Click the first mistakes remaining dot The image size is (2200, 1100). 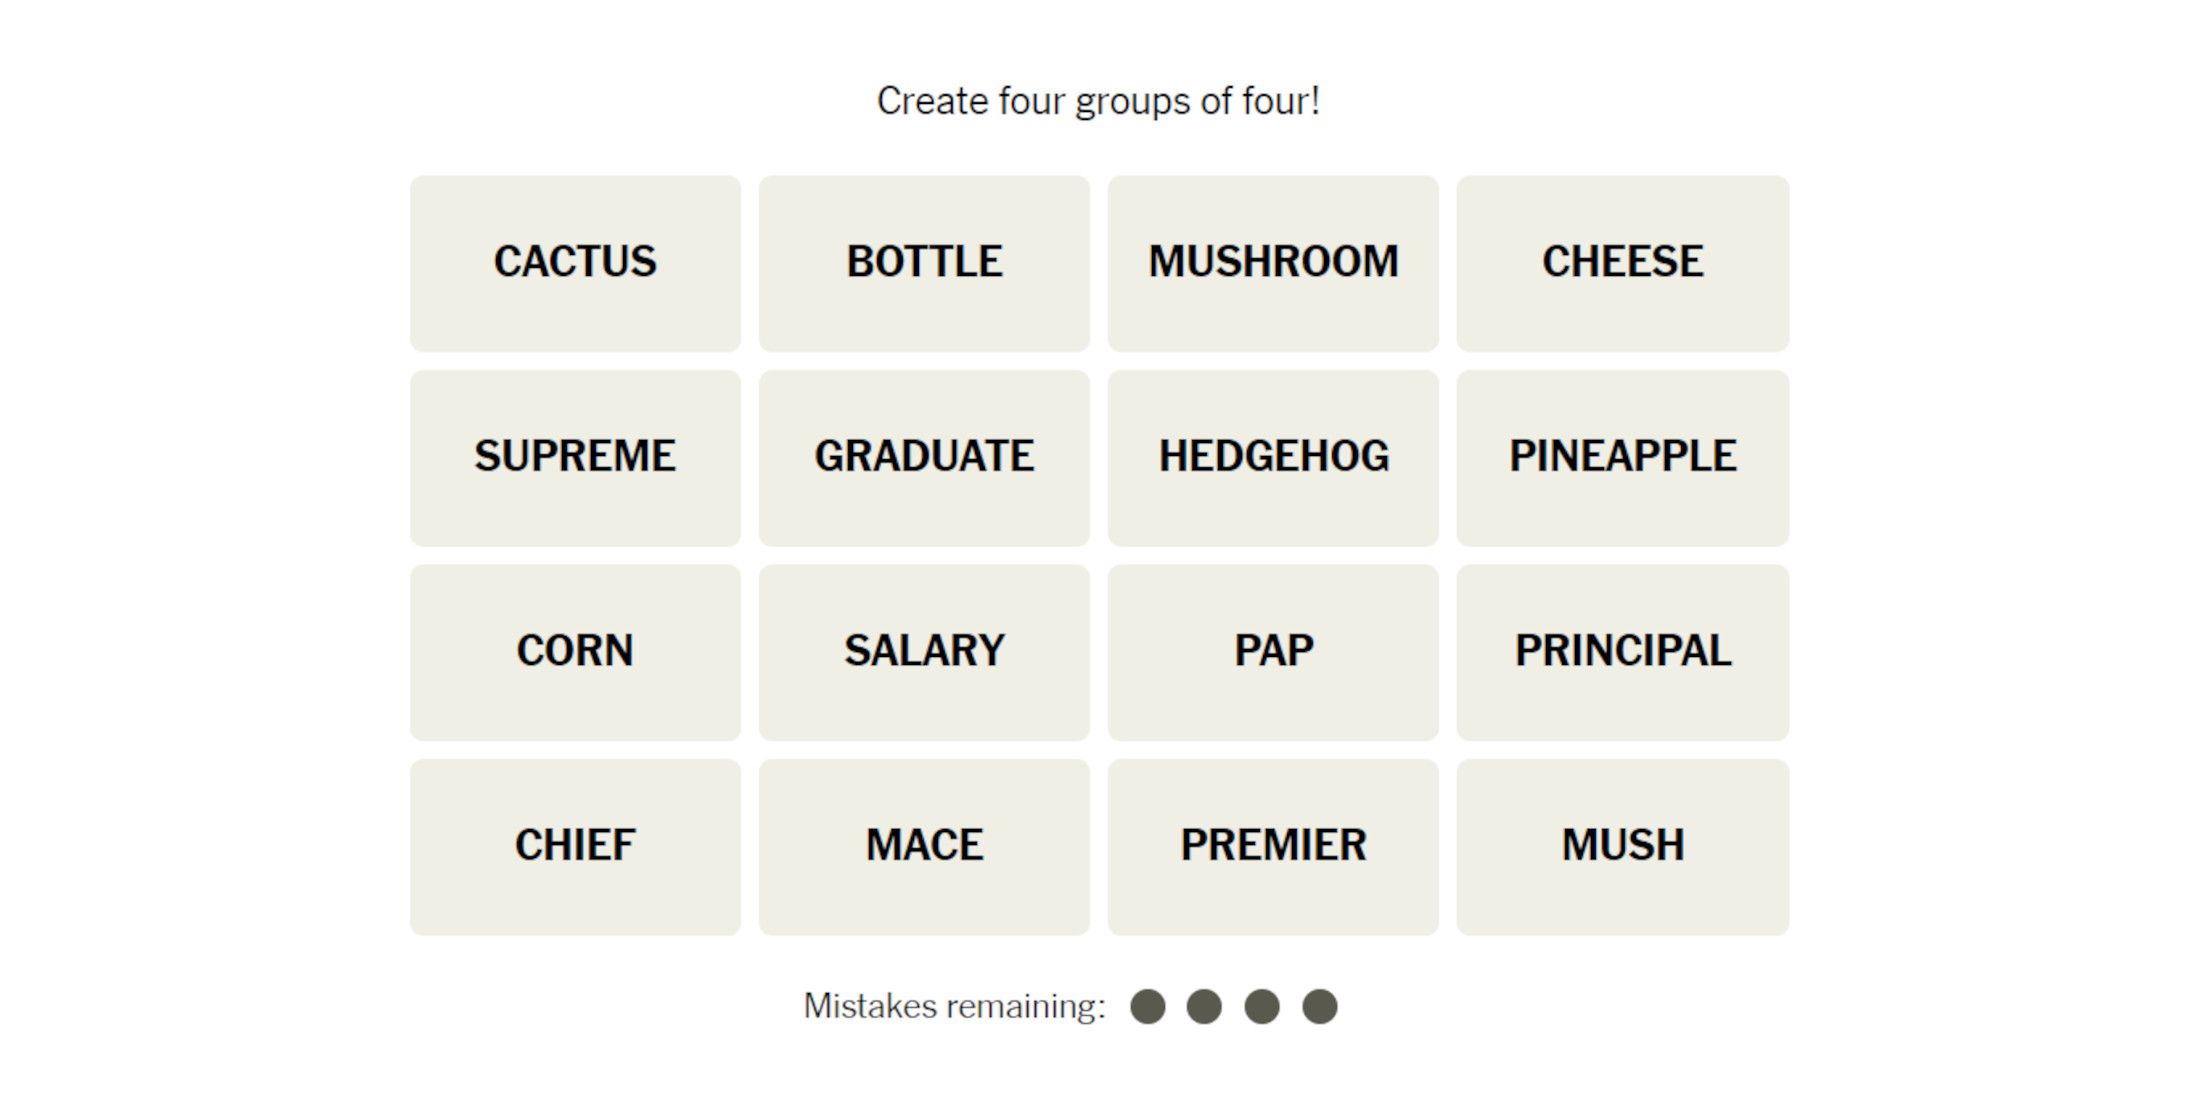coord(1147,1006)
